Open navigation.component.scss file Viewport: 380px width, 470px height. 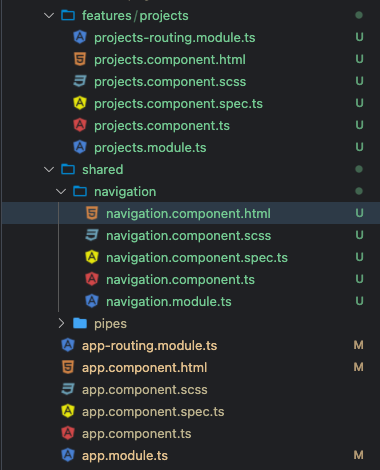tap(189, 236)
